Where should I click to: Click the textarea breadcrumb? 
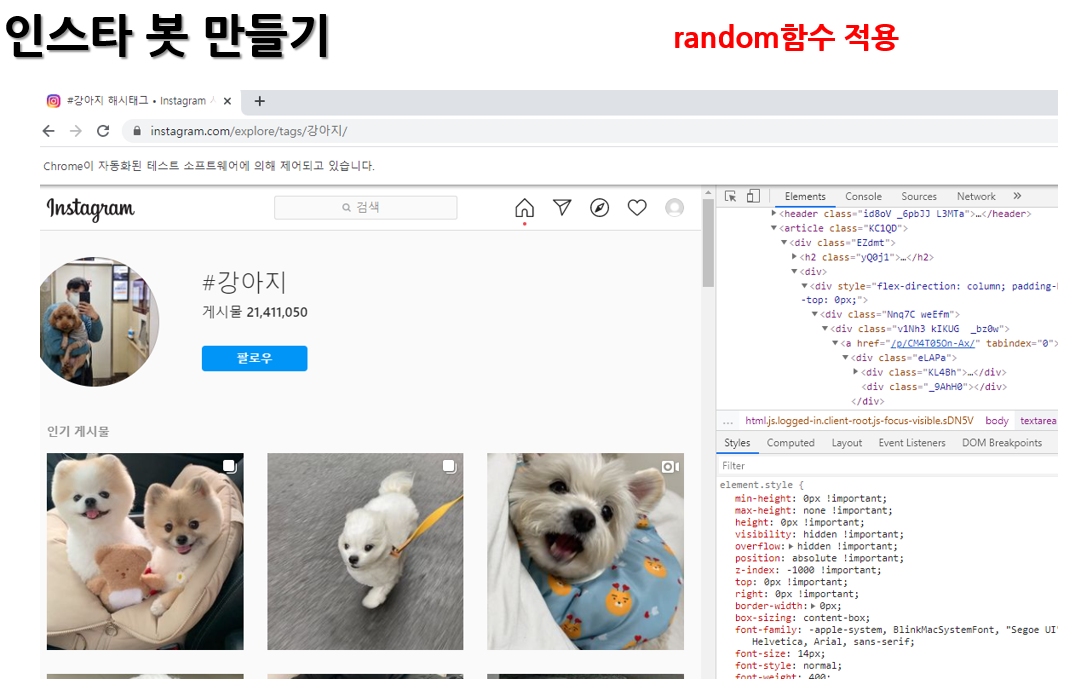[1038, 420]
